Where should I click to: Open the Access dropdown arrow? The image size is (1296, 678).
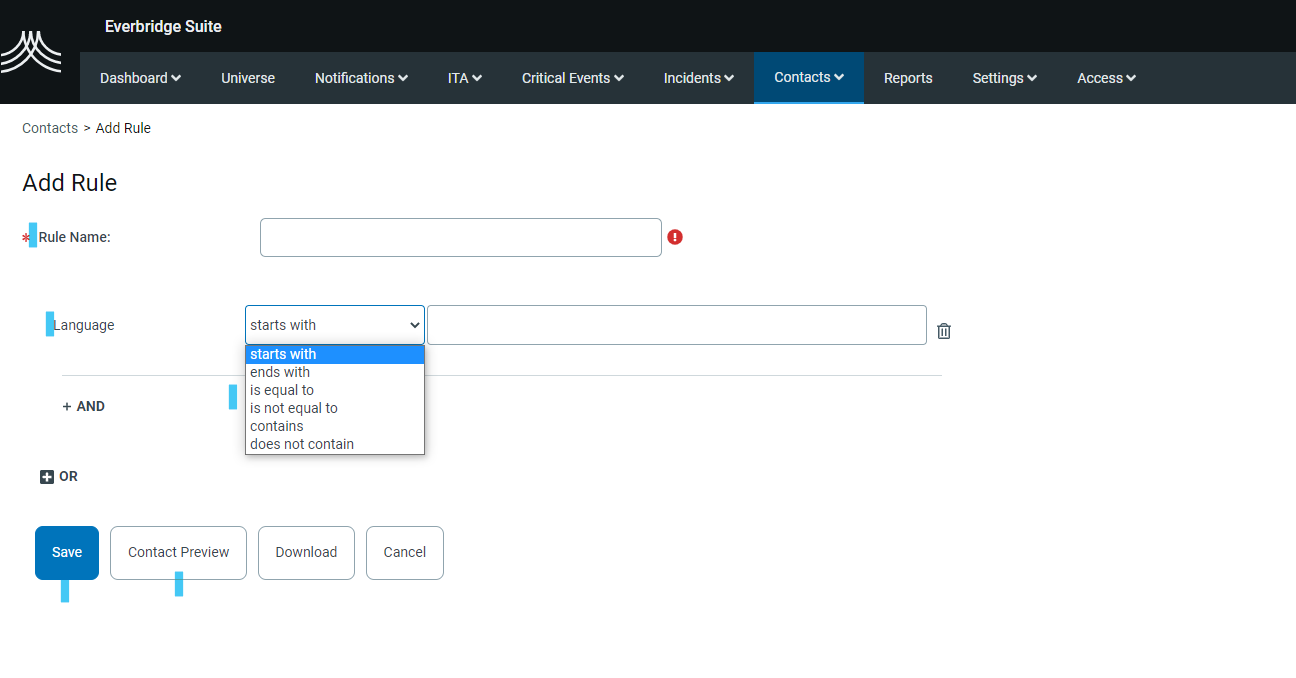[1131, 77]
